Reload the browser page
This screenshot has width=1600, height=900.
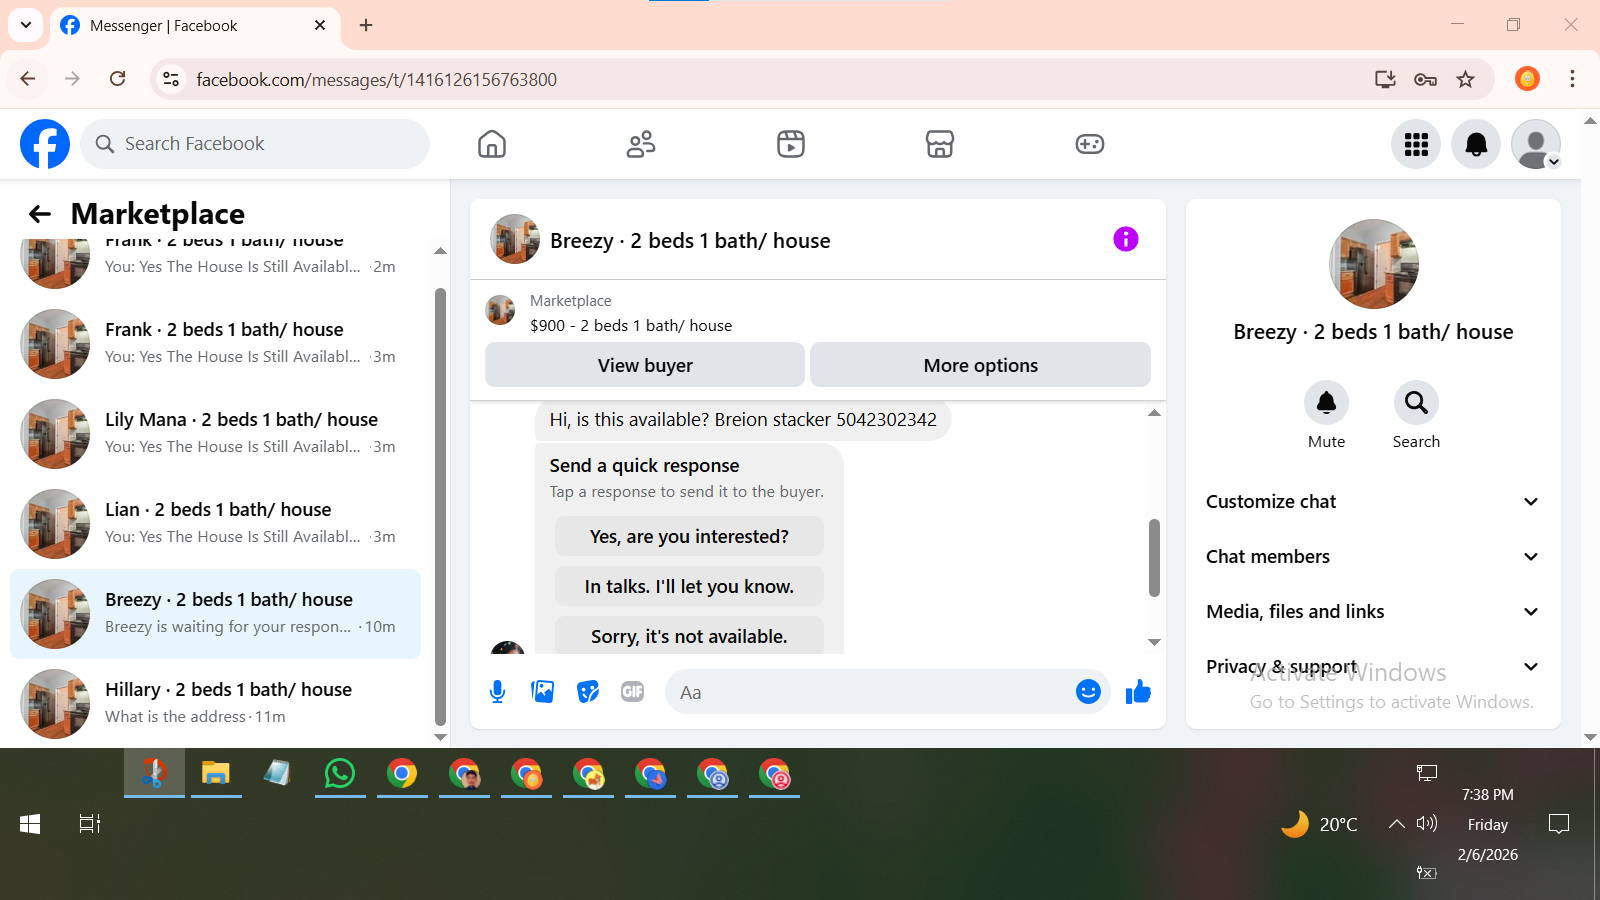click(x=118, y=79)
